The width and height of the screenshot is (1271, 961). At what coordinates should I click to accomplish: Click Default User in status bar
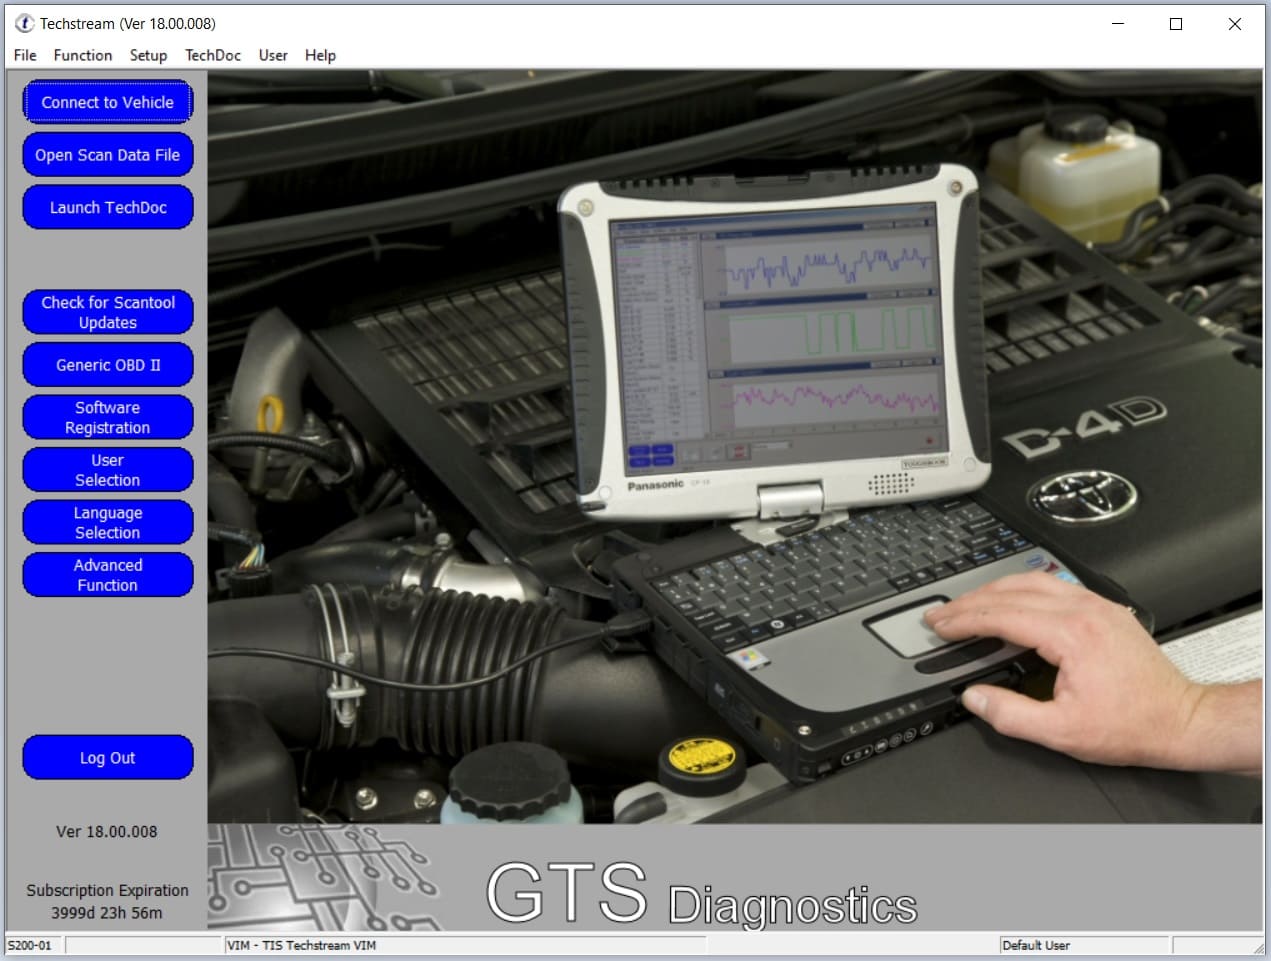tap(1036, 945)
